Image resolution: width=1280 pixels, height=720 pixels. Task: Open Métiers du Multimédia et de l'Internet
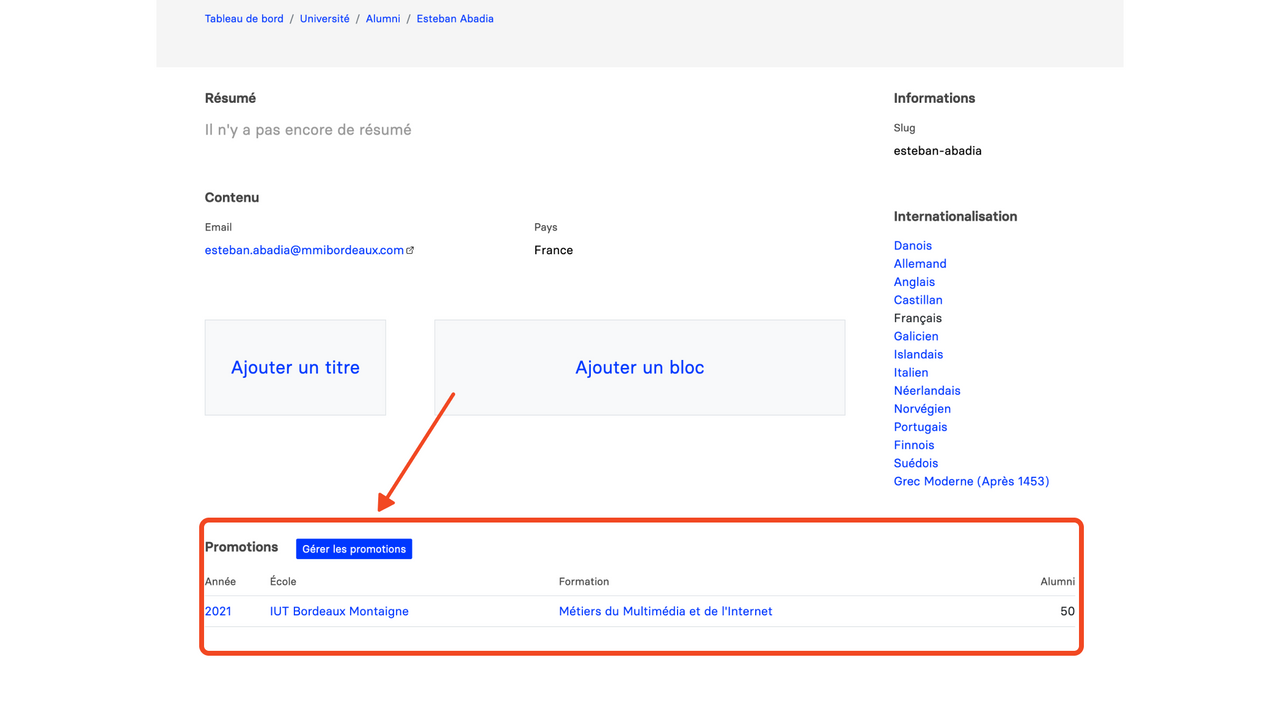pyautogui.click(x=665, y=611)
